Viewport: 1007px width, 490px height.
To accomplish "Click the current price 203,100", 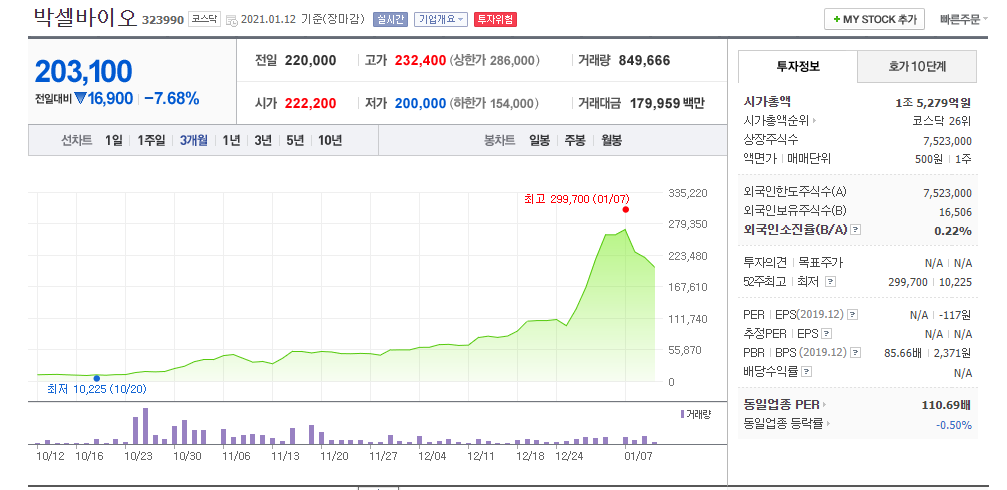I will point(83,71).
